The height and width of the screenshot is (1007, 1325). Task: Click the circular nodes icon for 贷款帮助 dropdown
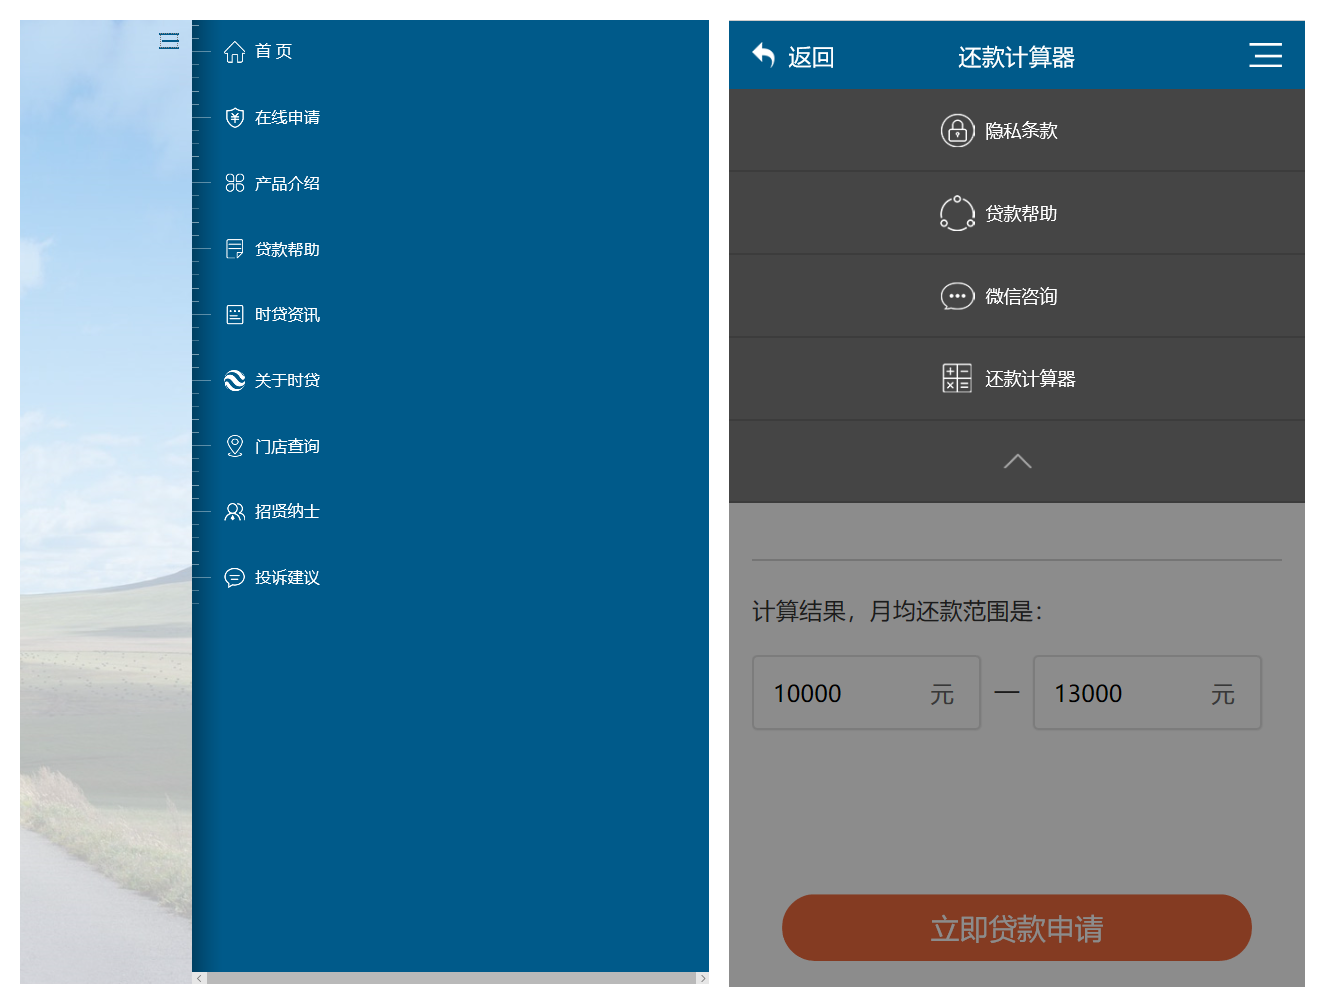(957, 213)
